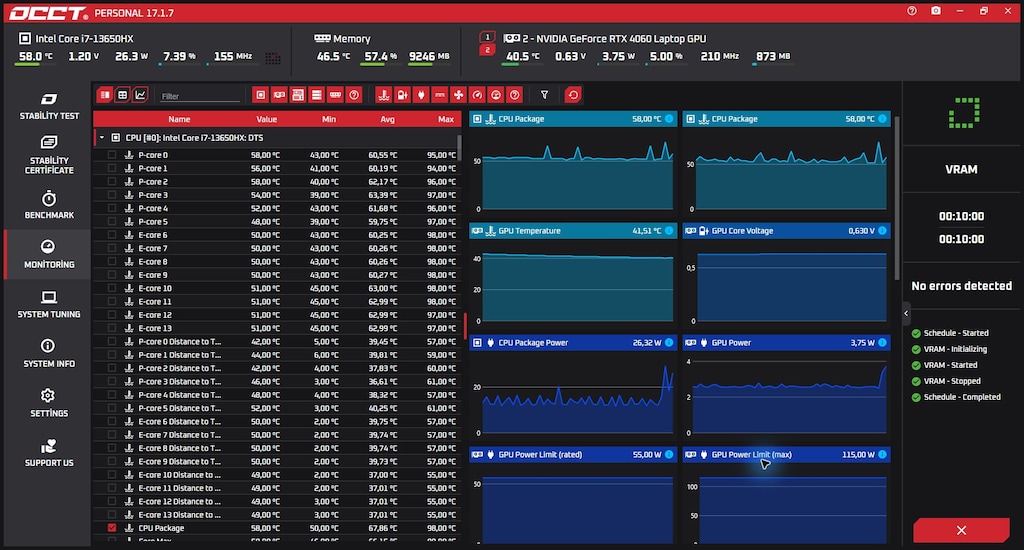Screen dimensions: 1024x550
Task: Sort table by Value column
Action: (x=266, y=119)
